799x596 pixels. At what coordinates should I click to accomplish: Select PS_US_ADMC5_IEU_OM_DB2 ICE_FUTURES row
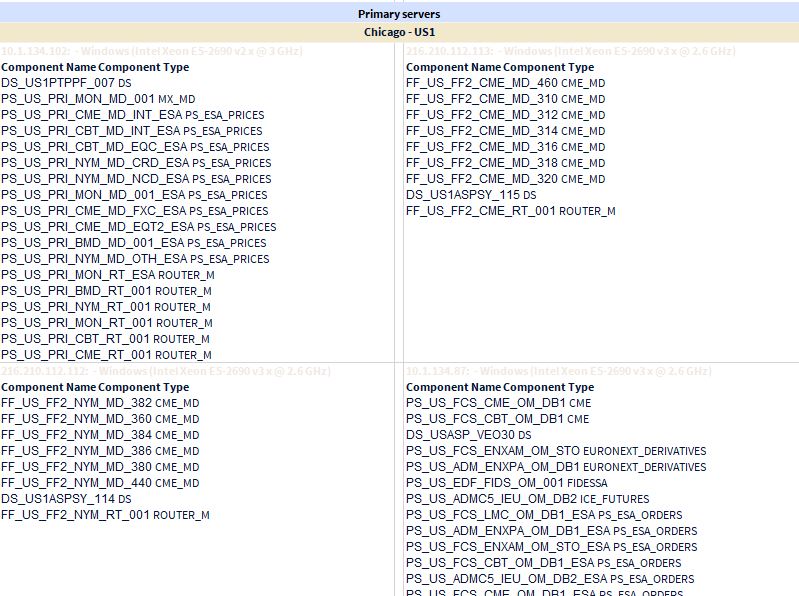[527, 499]
